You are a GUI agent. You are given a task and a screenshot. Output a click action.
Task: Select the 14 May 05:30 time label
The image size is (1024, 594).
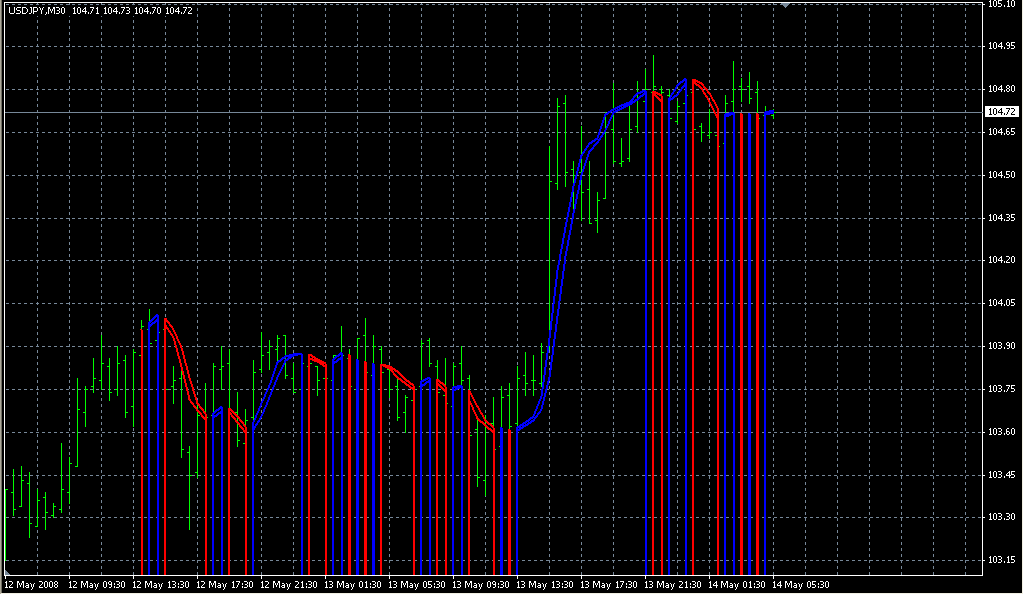click(802, 584)
